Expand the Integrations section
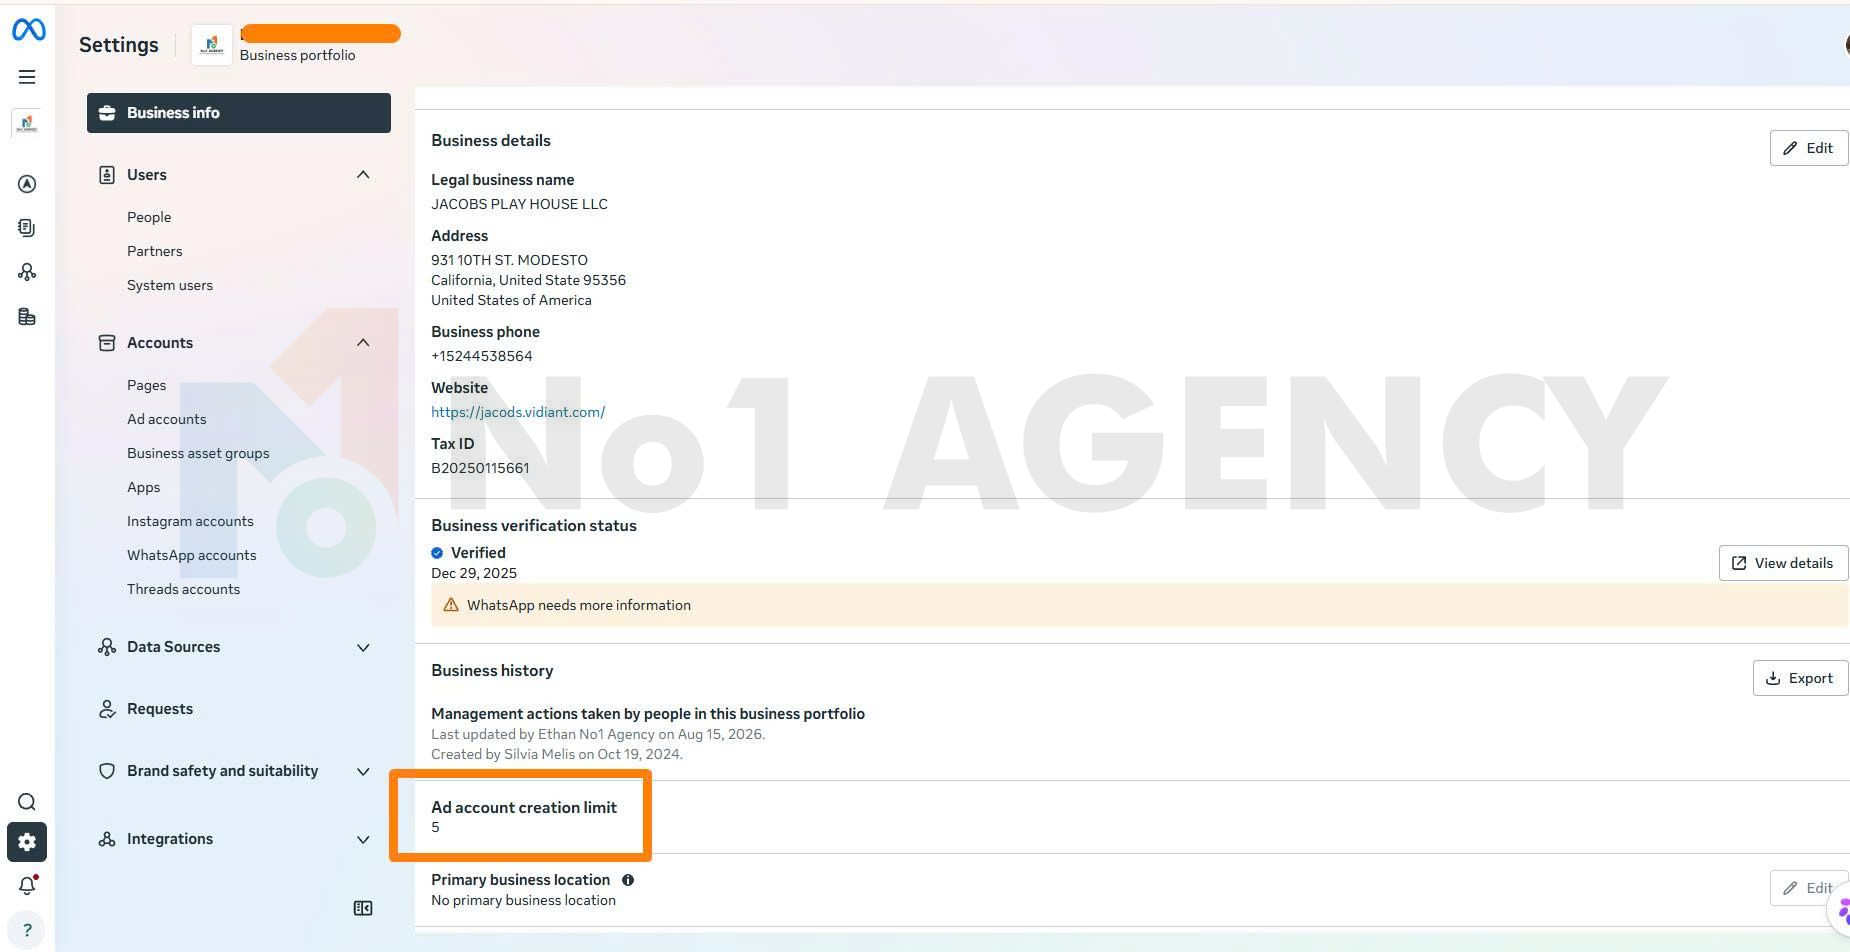Image resolution: width=1850 pixels, height=952 pixels. point(363,839)
